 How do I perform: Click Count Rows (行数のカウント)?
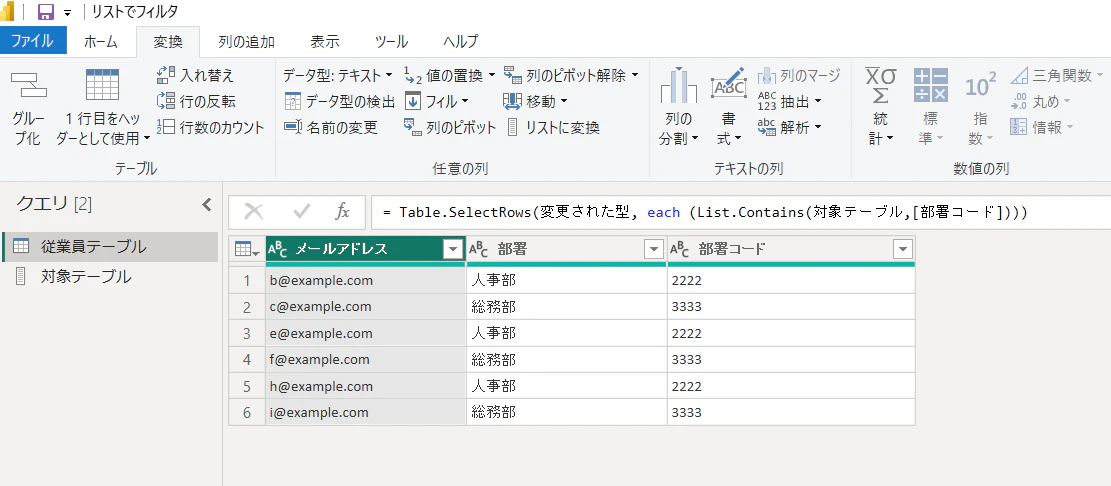click(x=210, y=128)
